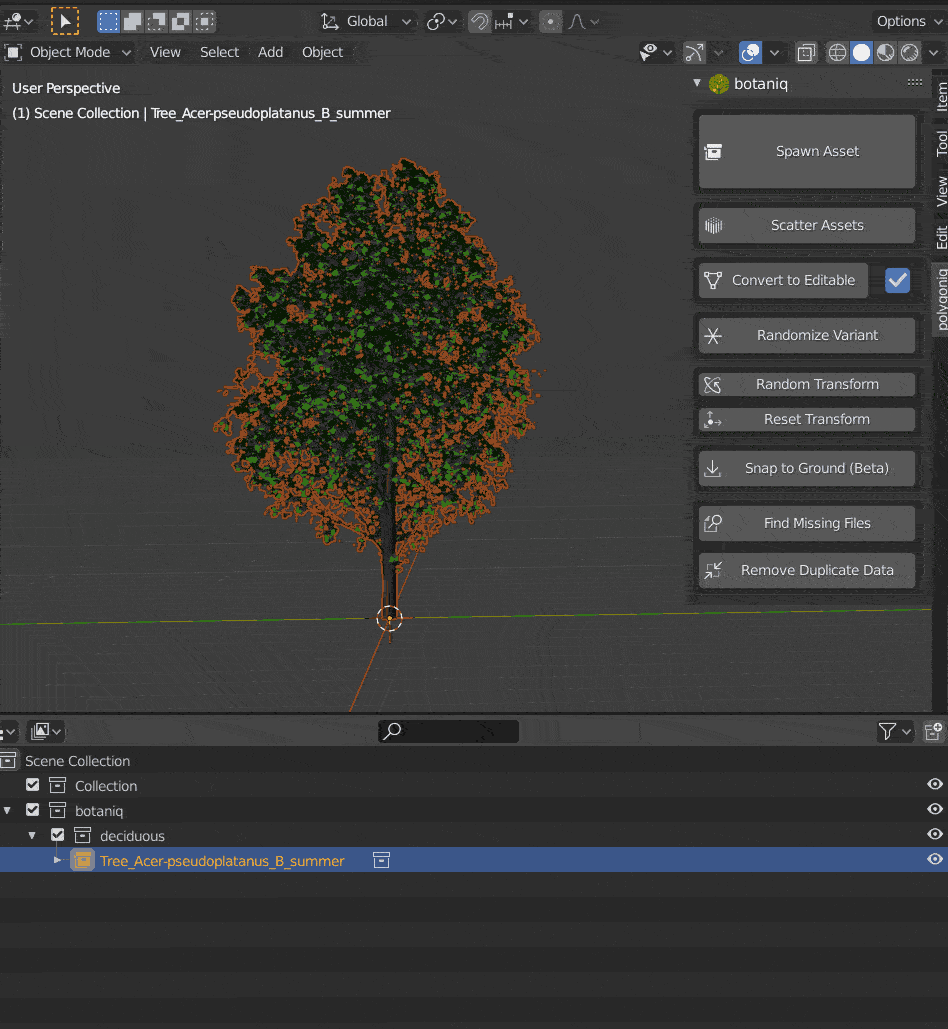The image size is (948, 1029).
Task: Hide Collection with its eye icon
Action: point(935,784)
